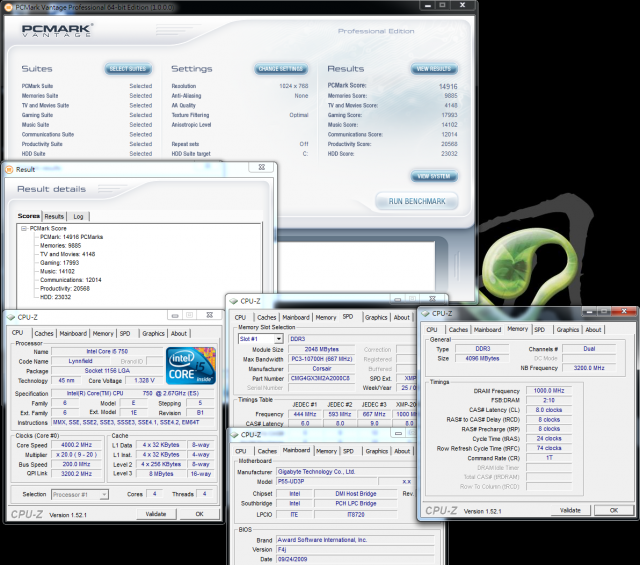The image size is (640, 565).
Task: Click the CPU-Z Memory window title icon
Action: (x=425, y=314)
